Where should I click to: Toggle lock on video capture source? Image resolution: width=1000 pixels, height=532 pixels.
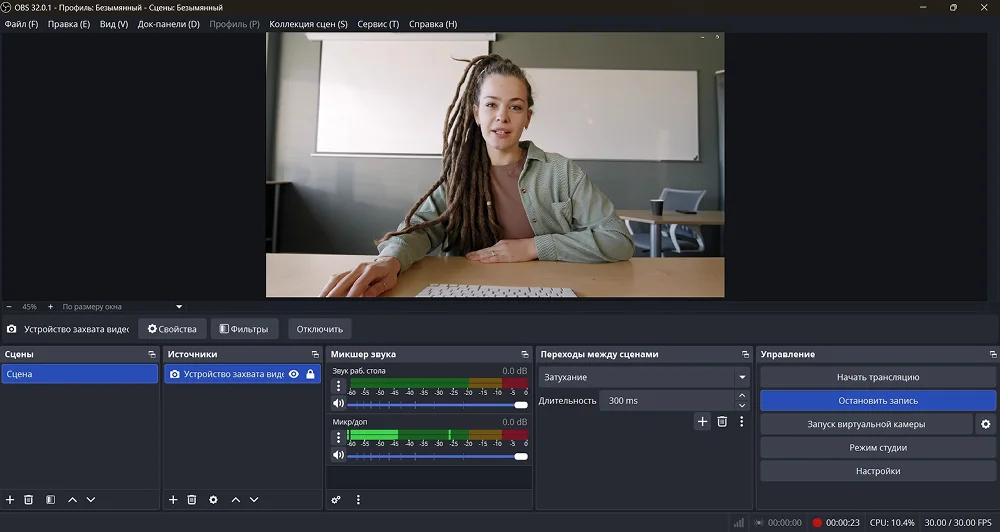coord(310,374)
